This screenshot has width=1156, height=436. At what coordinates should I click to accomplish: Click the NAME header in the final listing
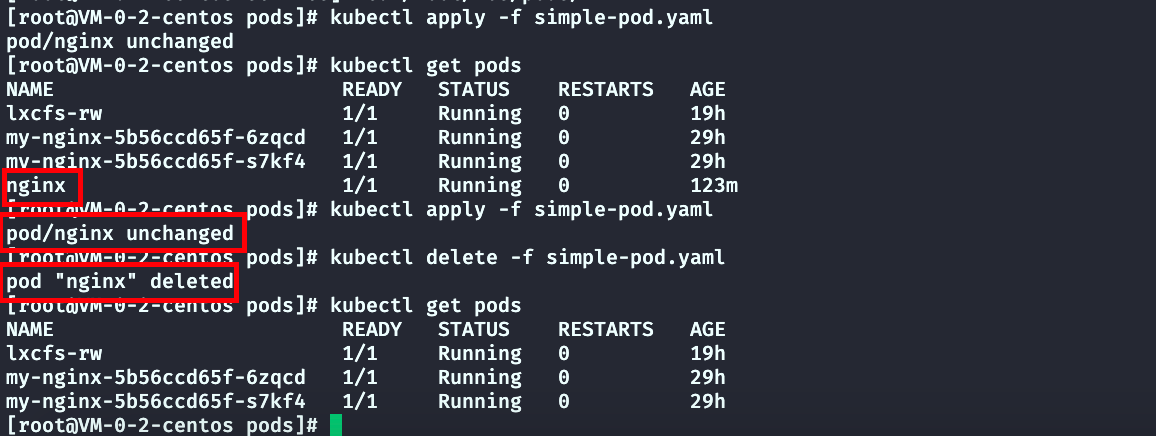pyautogui.click(x=30, y=329)
